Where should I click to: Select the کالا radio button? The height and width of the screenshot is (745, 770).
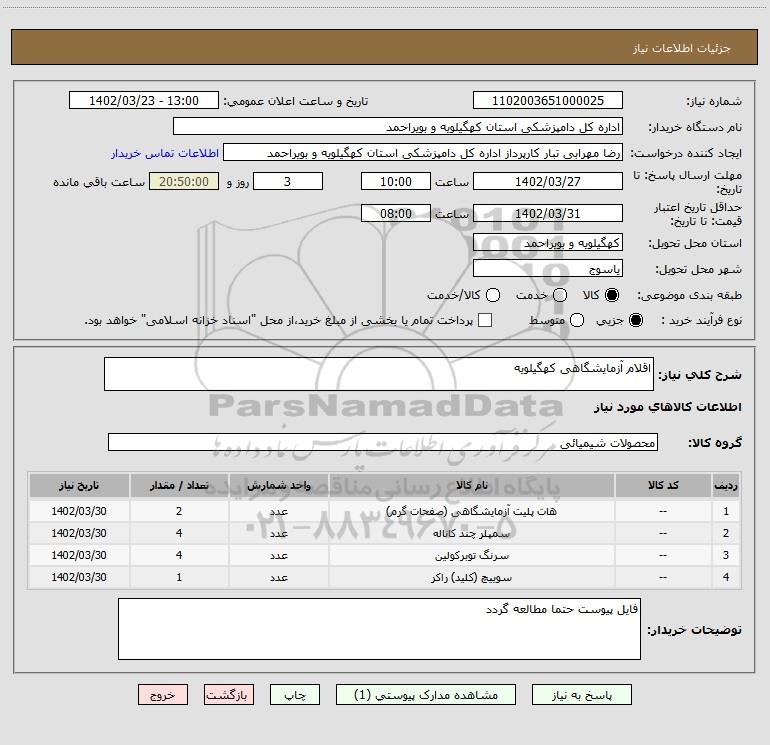pos(612,295)
